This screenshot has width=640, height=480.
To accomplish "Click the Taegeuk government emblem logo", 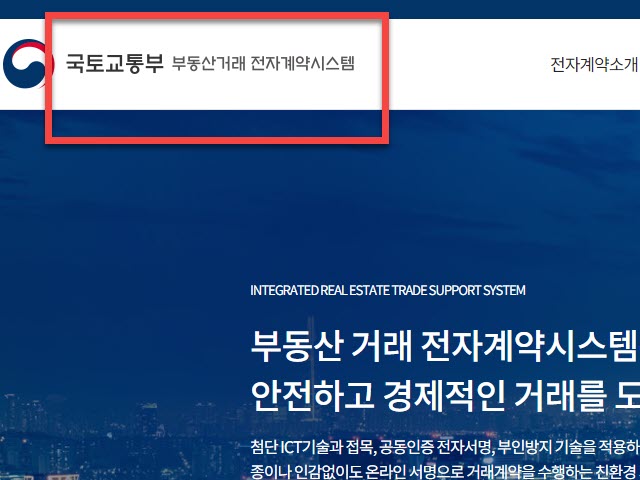I will click(x=28, y=63).
